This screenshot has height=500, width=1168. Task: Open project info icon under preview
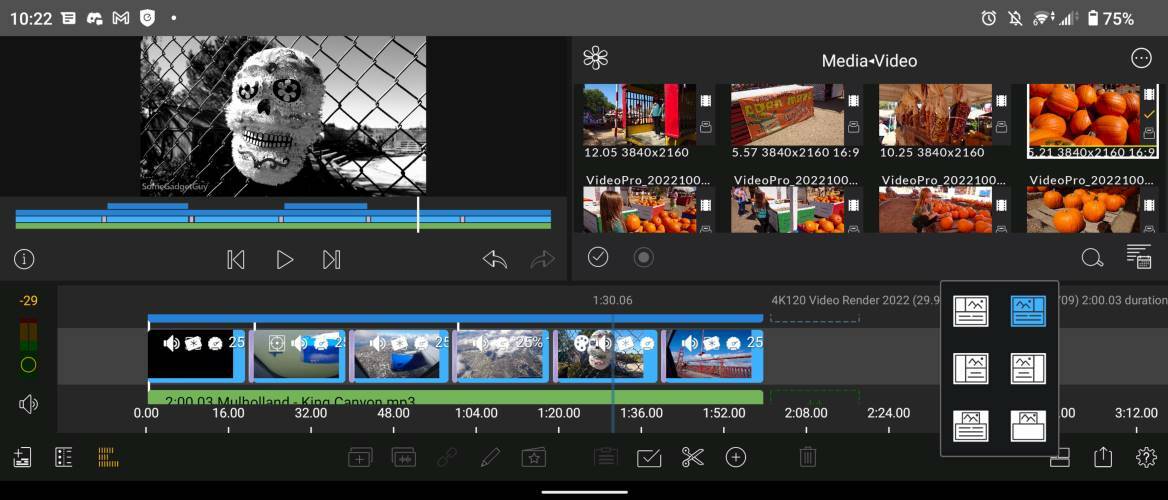[x=24, y=260]
